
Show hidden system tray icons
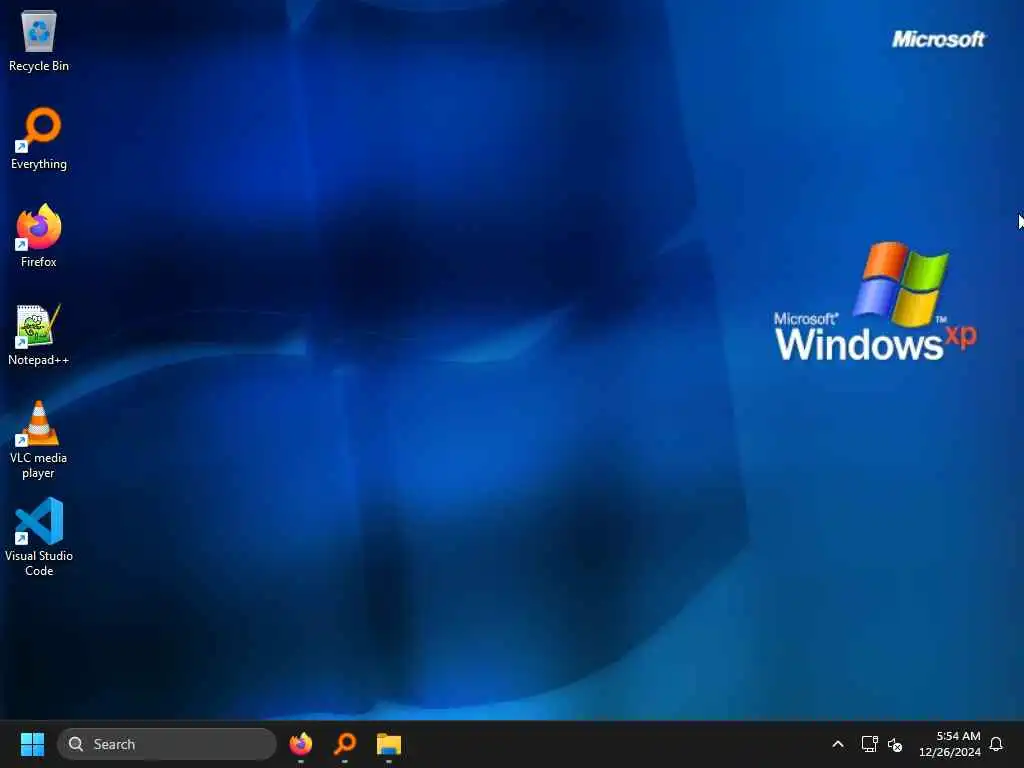(838, 744)
